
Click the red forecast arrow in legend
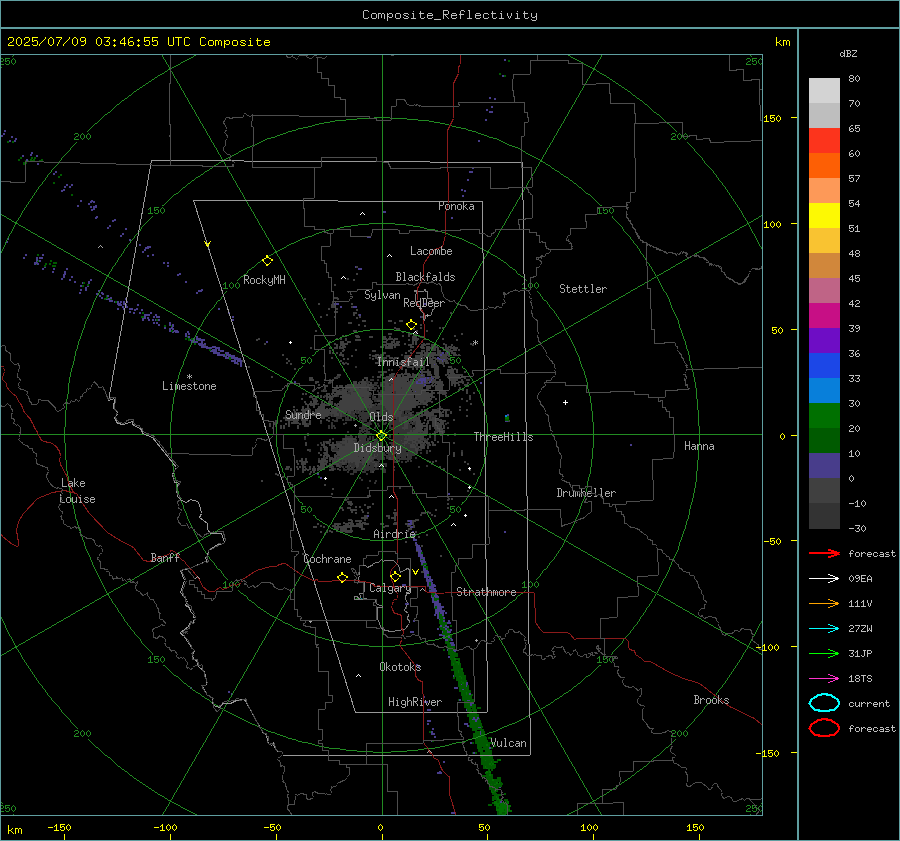(x=824, y=553)
